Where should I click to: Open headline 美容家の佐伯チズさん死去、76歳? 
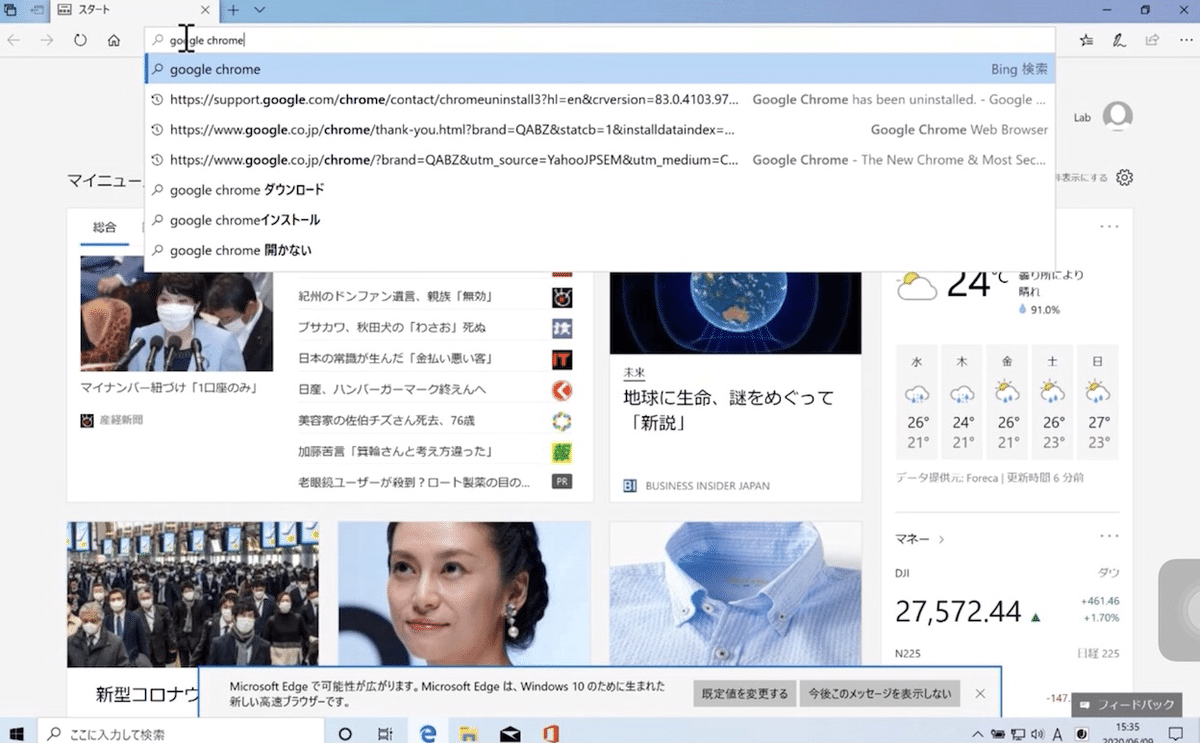pos(387,420)
